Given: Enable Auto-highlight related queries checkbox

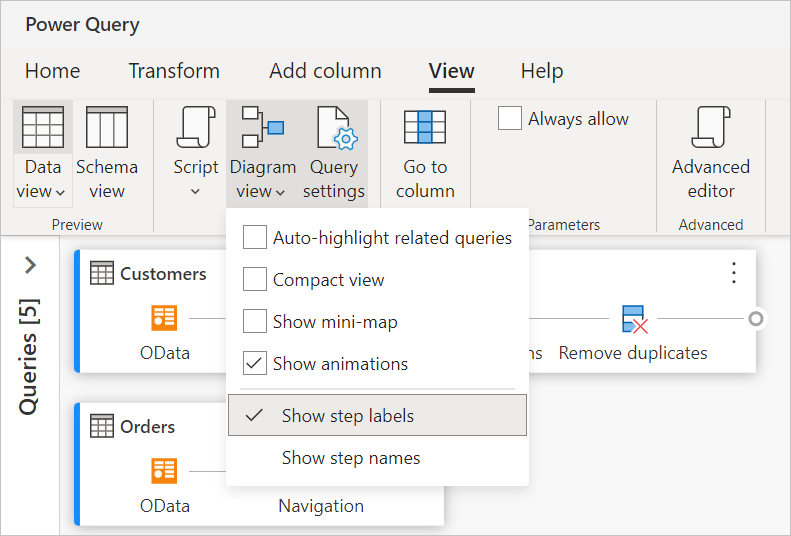Looking at the screenshot, I should click(x=256, y=238).
